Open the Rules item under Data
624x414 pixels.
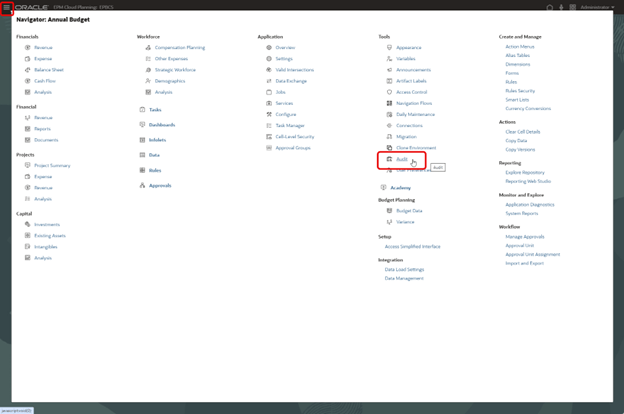coord(154,170)
